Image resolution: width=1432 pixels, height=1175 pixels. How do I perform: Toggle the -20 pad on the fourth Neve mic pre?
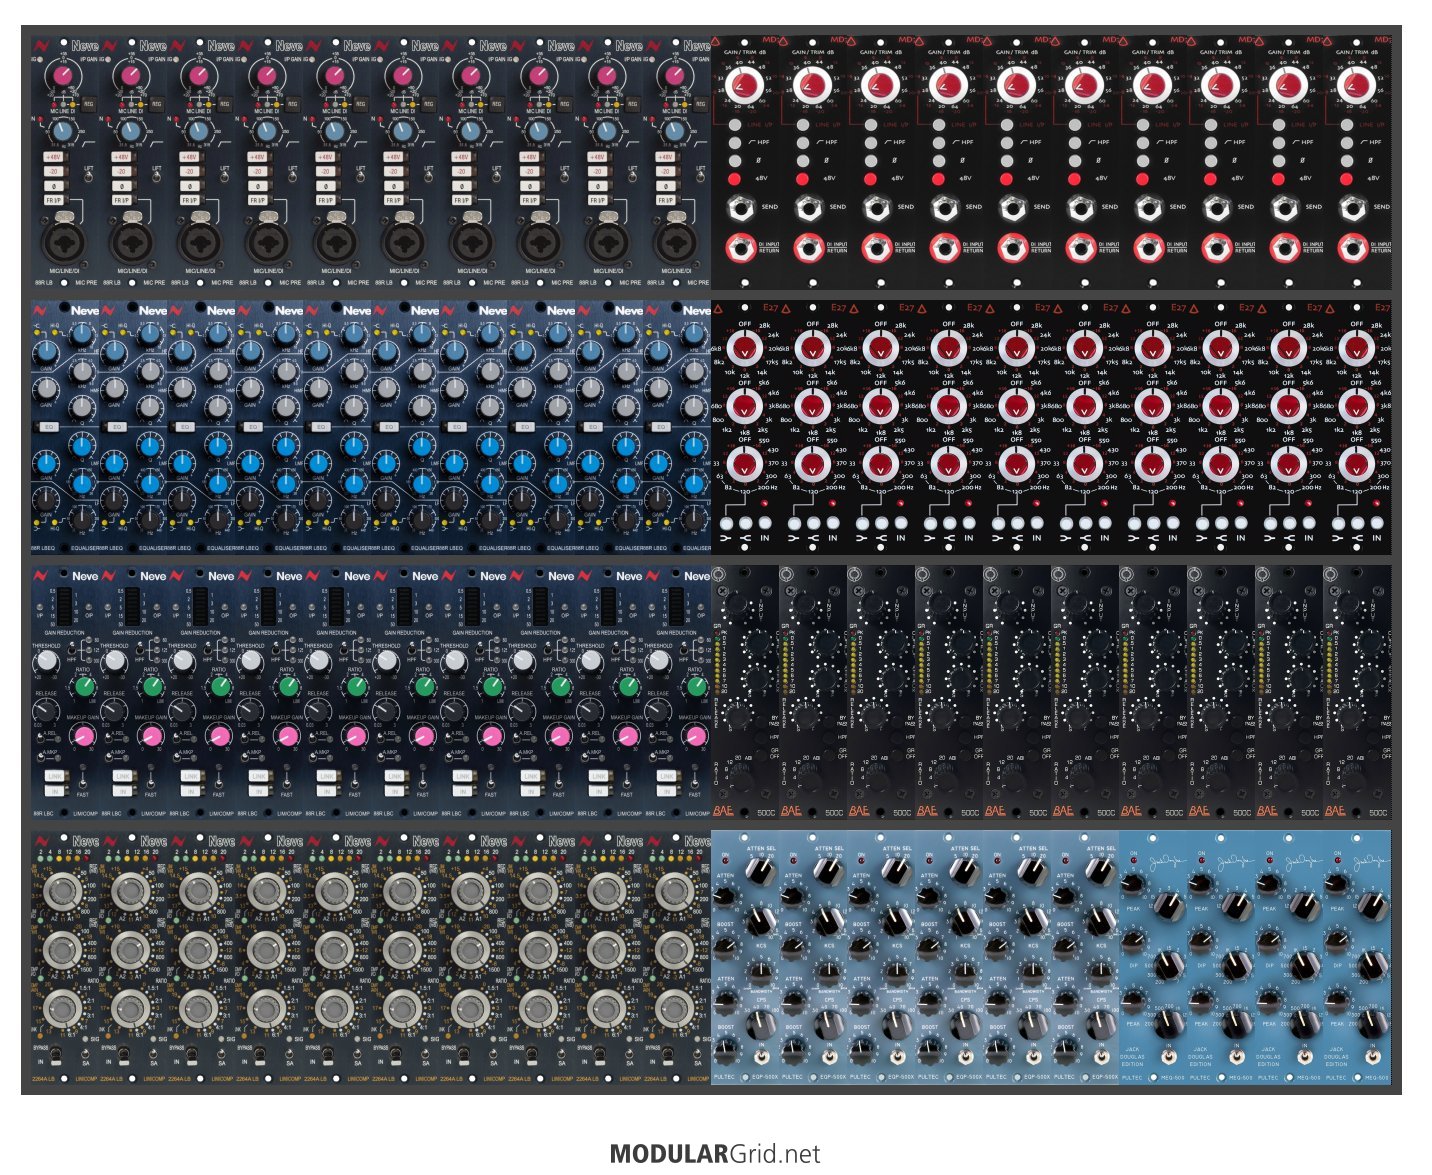(x=257, y=171)
